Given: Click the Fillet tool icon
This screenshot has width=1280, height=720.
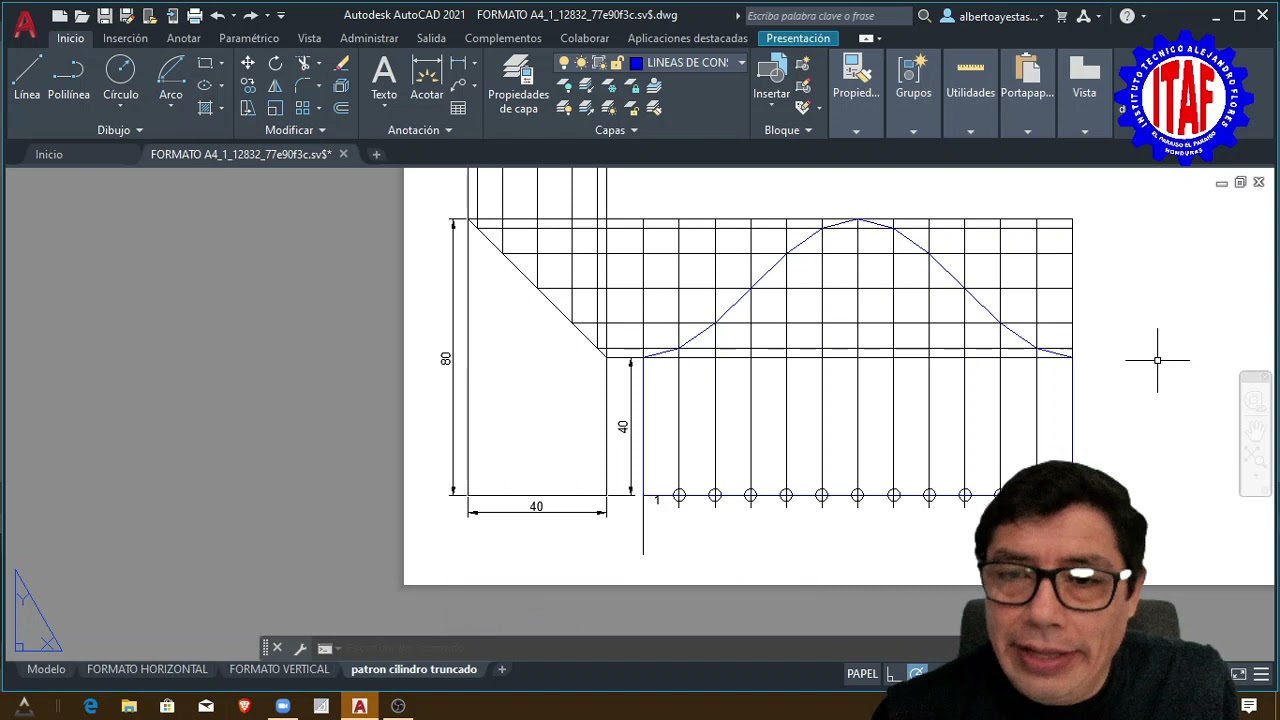Looking at the screenshot, I should click(304, 86).
